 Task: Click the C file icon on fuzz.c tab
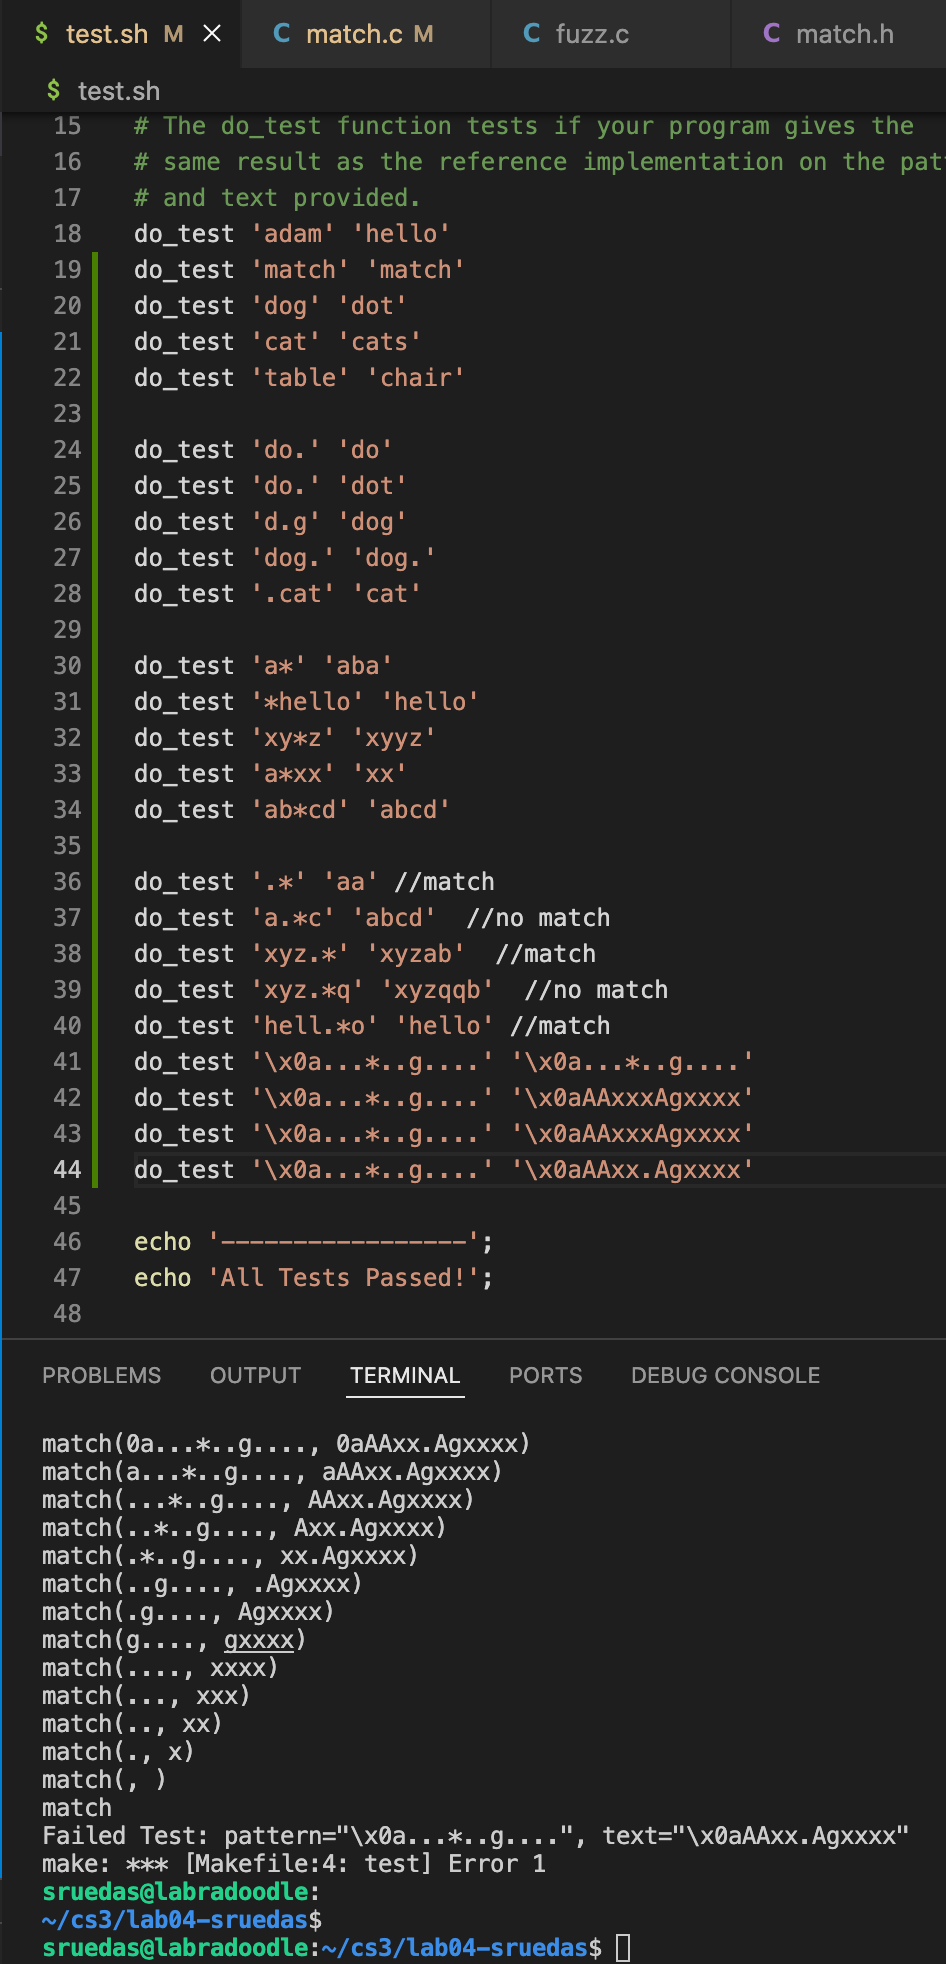[532, 34]
